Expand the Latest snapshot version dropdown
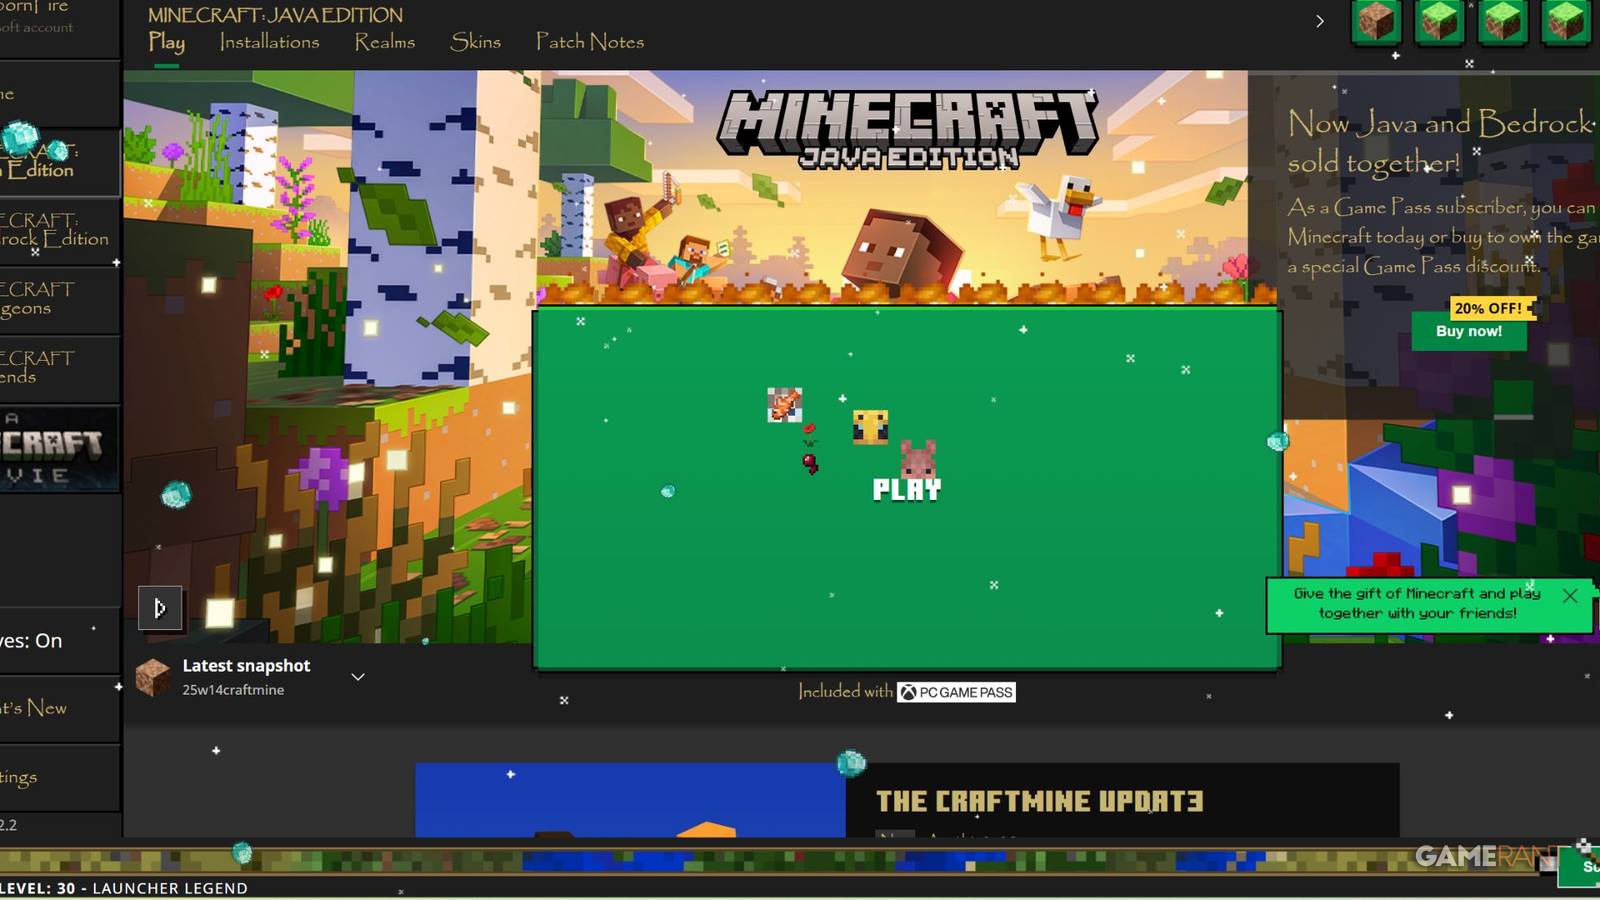 tap(357, 677)
